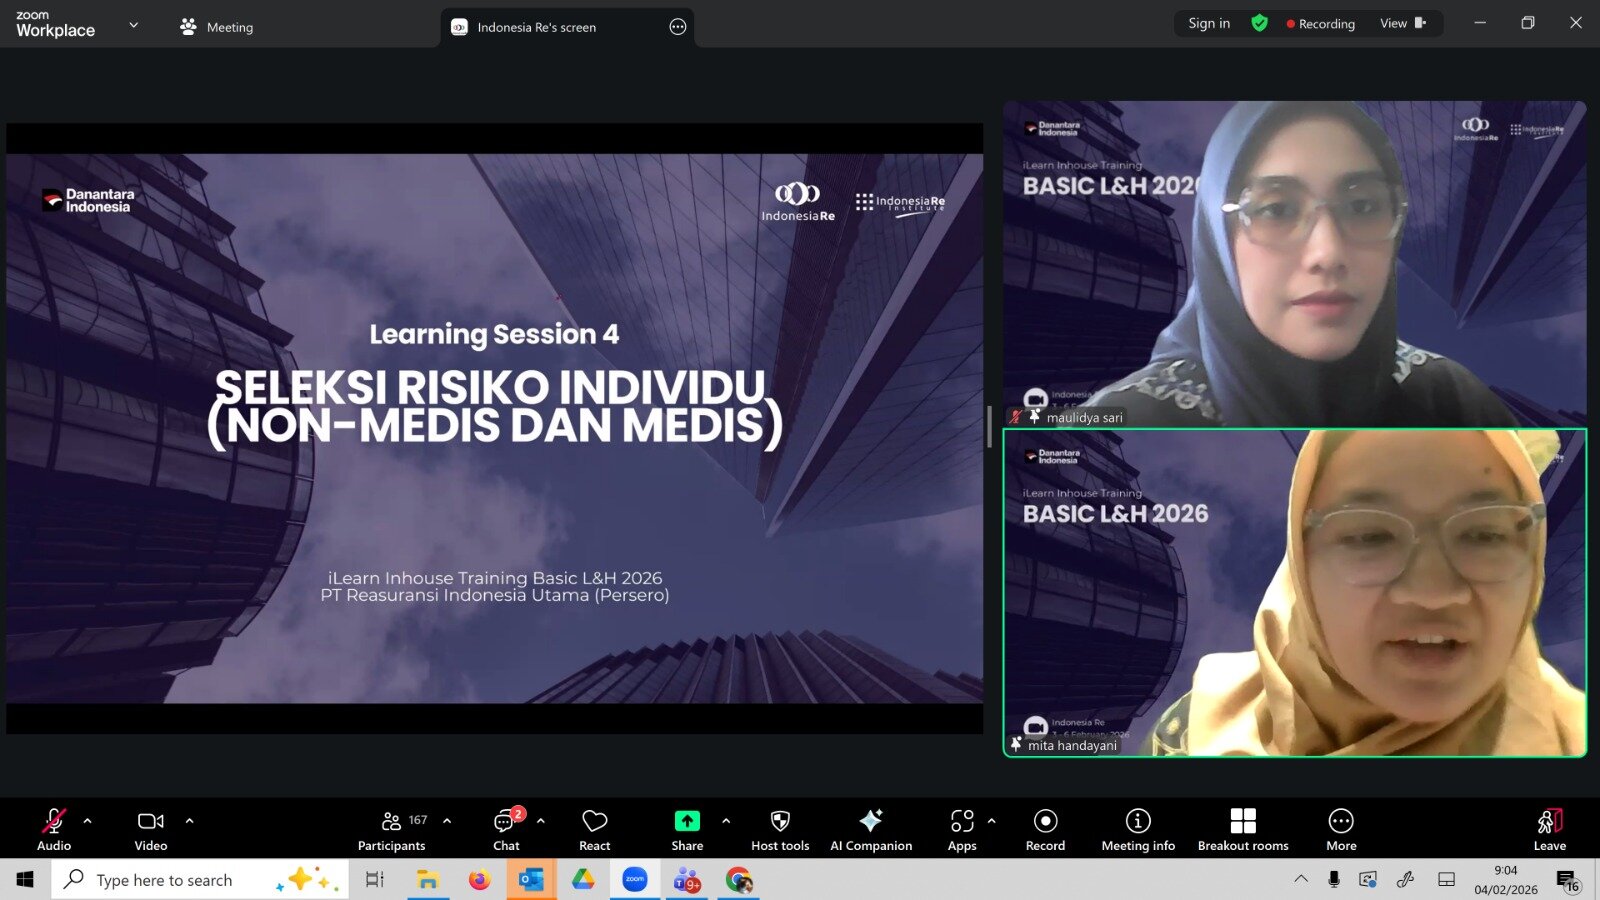
Task: Leave the meeting
Action: tap(1549, 829)
